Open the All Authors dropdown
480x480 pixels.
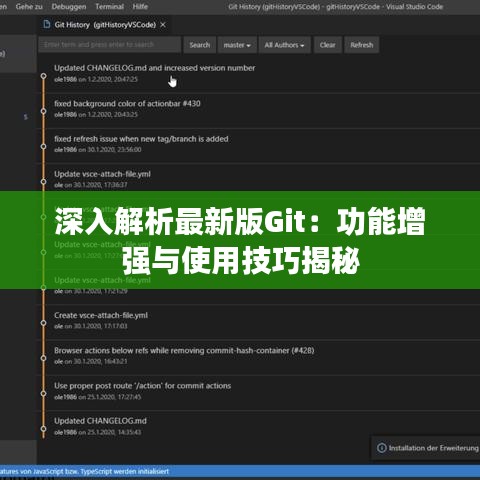(284, 45)
